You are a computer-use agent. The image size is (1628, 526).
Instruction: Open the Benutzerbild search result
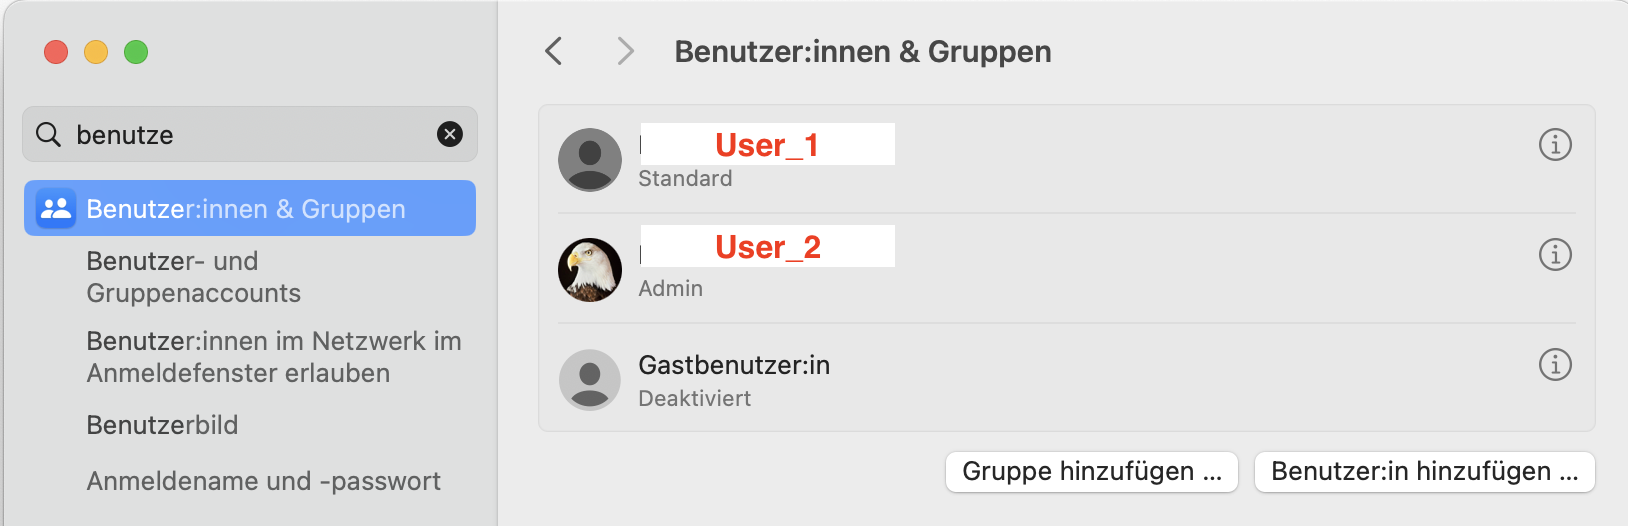click(x=162, y=425)
